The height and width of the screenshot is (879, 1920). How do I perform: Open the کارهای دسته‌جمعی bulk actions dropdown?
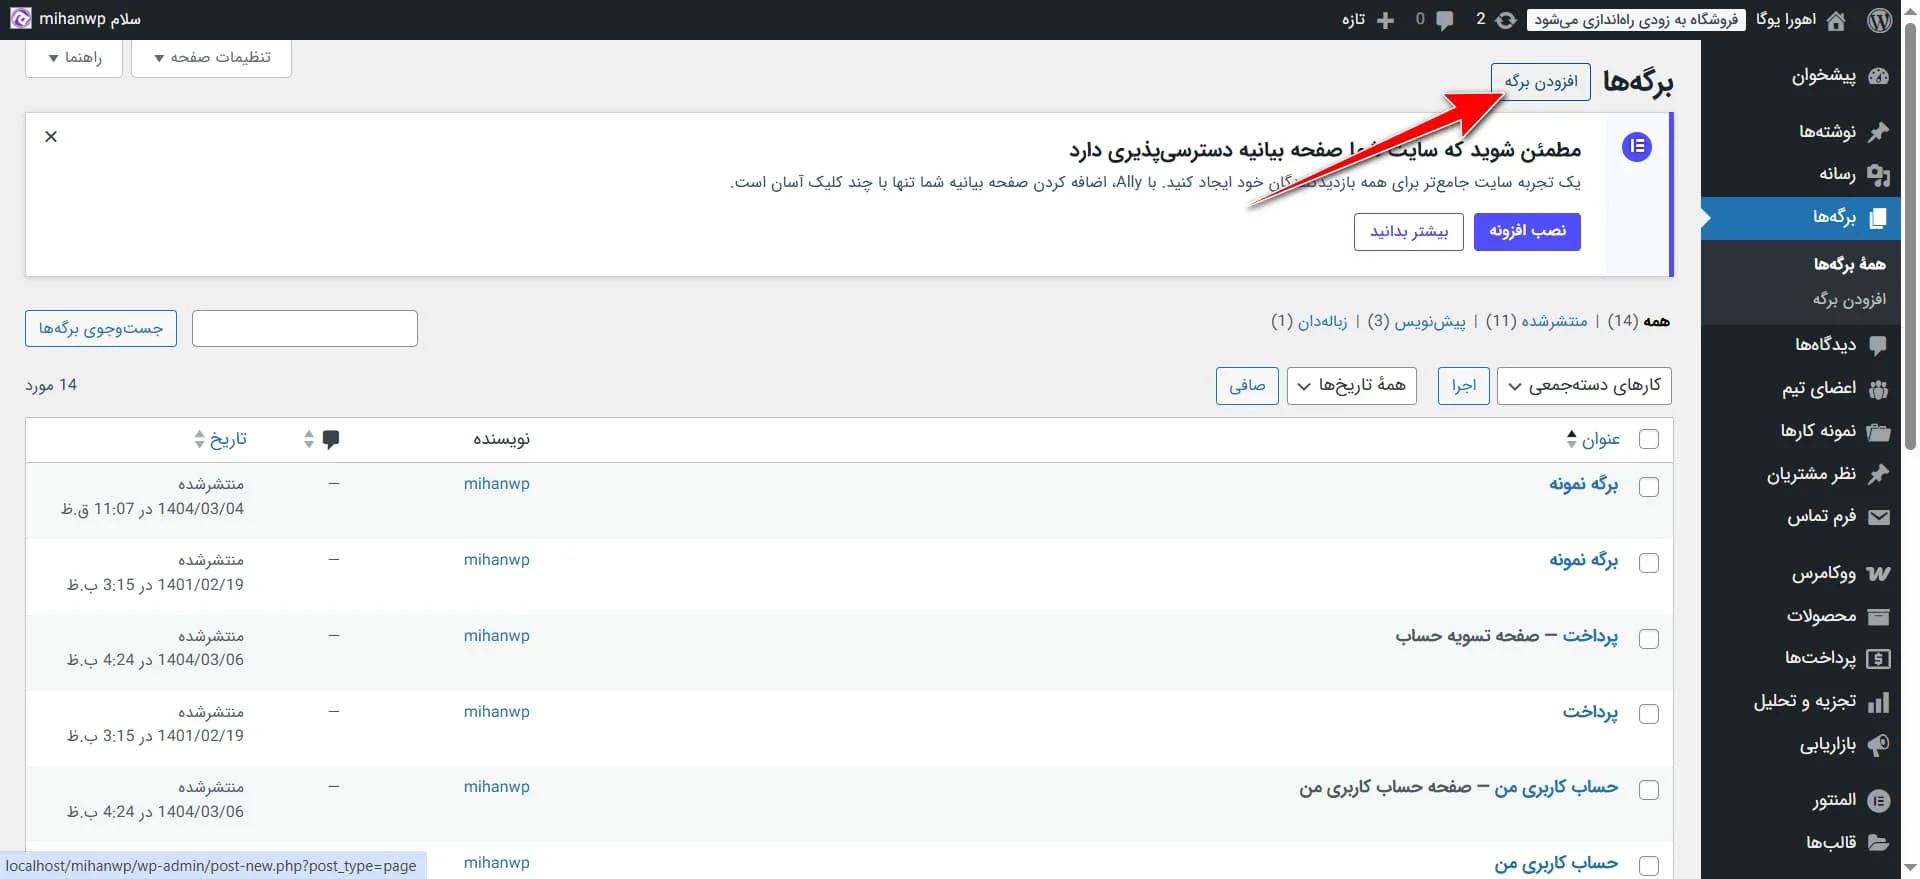click(1584, 386)
